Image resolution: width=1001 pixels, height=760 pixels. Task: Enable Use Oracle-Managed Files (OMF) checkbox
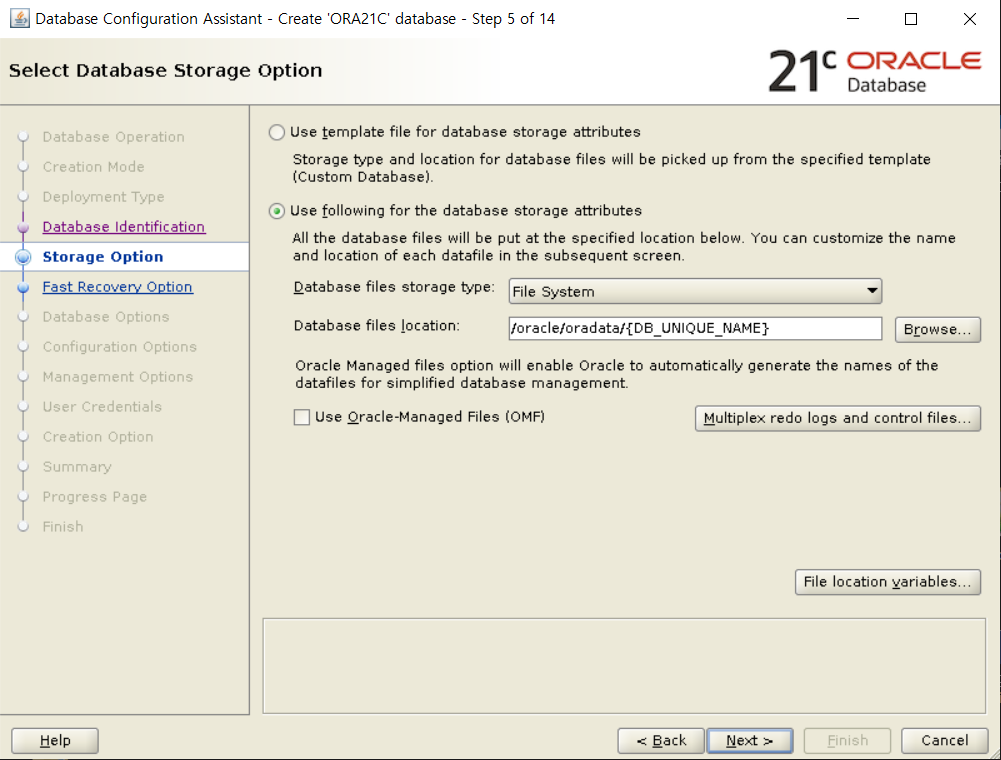[x=302, y=418]
